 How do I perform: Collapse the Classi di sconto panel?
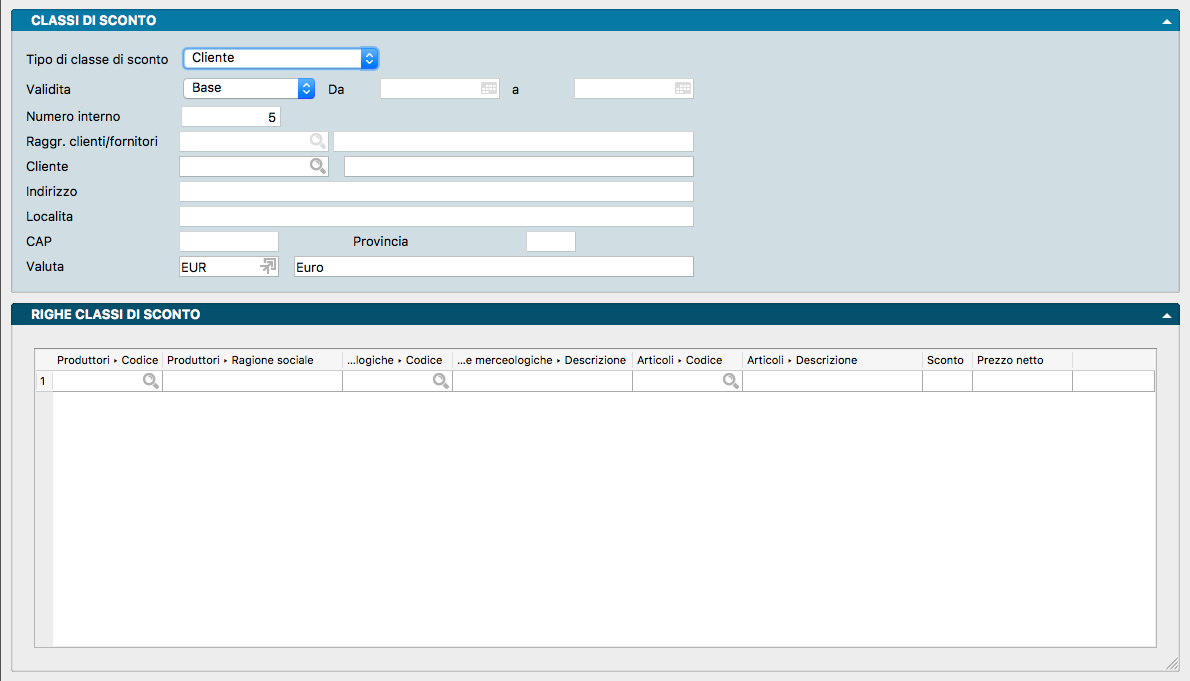coord(1166,20)
